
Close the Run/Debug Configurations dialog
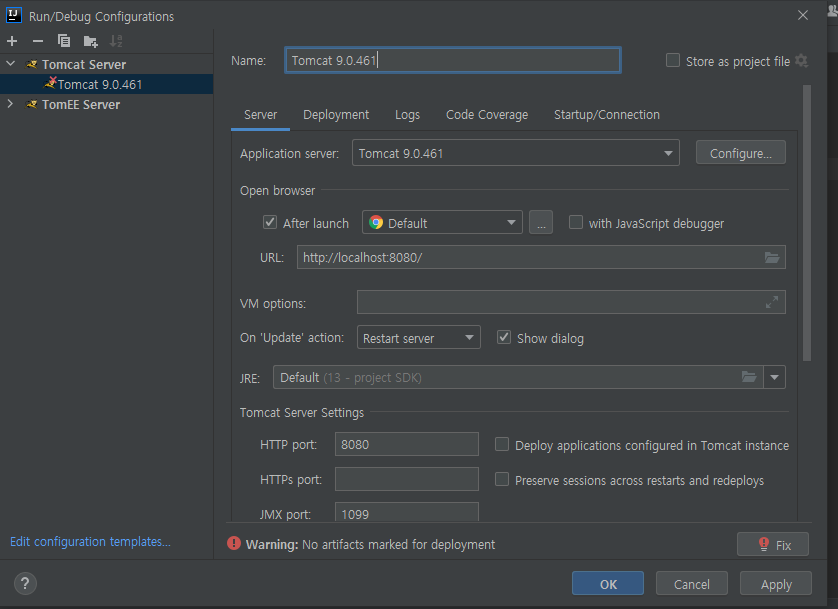[x=802, y=15]
